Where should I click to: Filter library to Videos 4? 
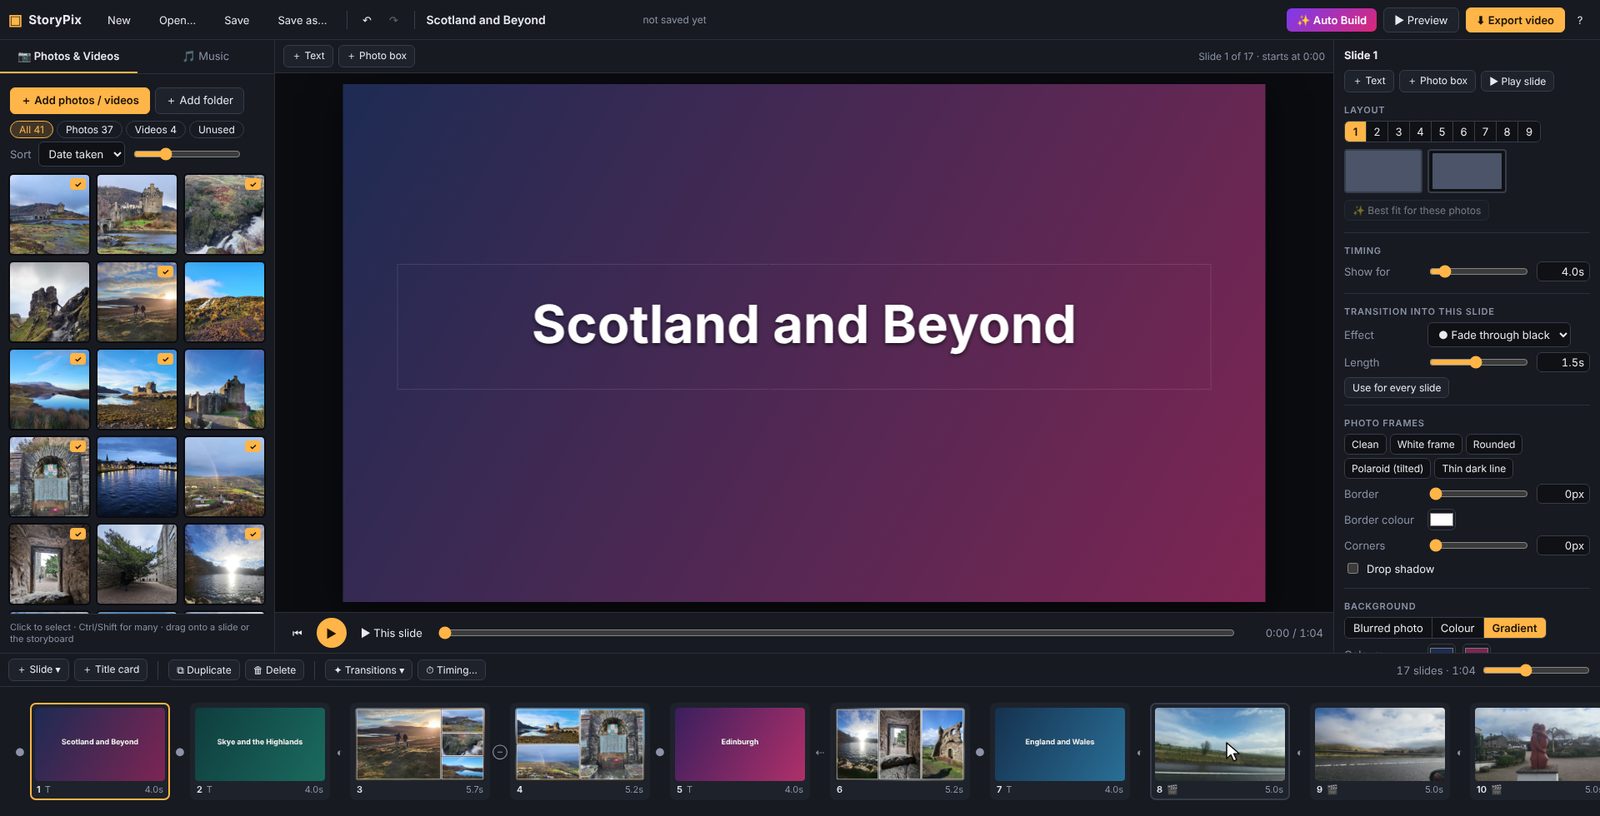pos(155,130)
